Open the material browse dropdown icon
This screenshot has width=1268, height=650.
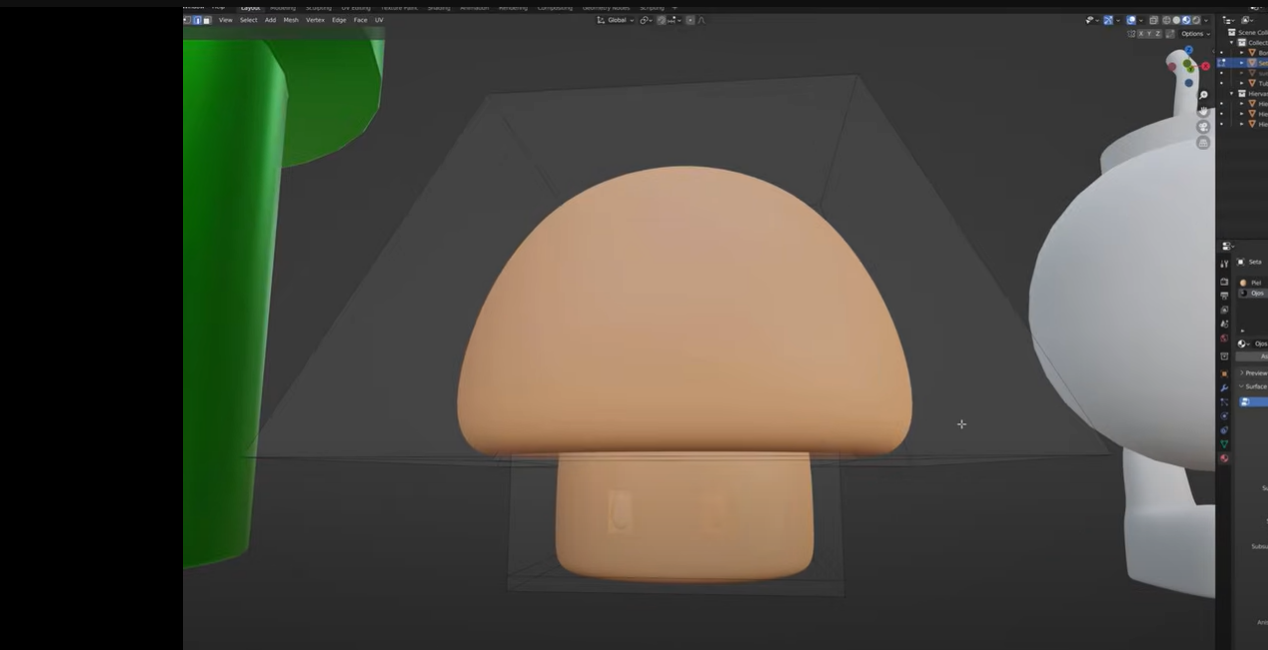tap(1244, 344)
